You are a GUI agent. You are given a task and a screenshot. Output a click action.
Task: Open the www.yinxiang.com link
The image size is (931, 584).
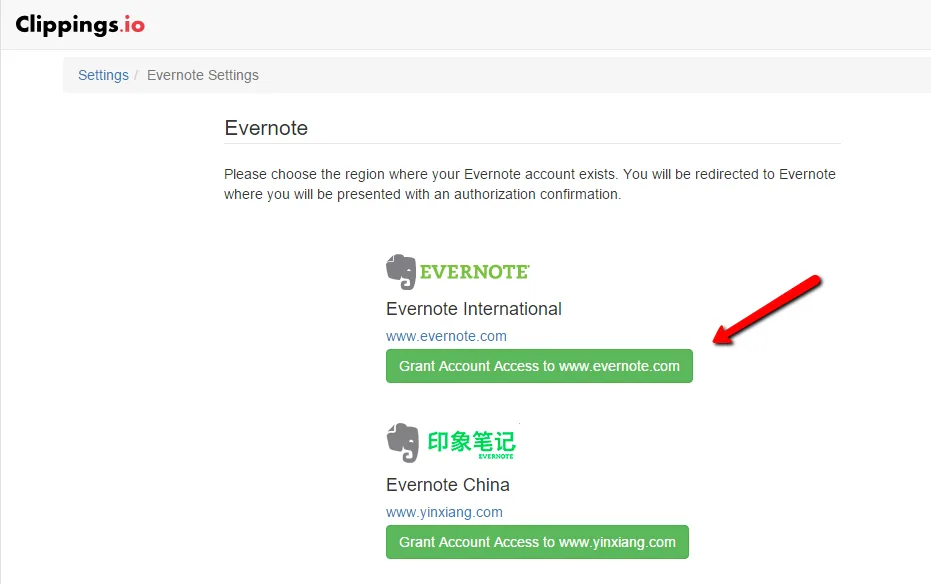tap(444, 512)
